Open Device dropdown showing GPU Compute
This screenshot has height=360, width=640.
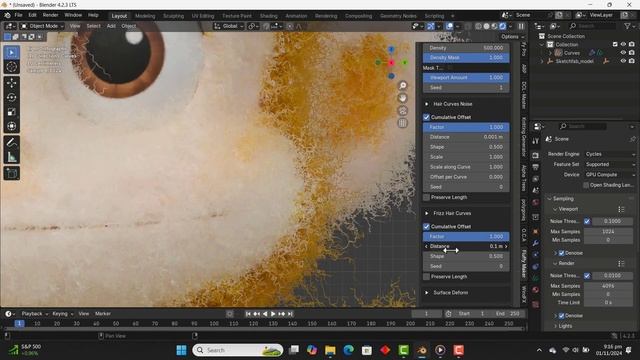point(610,174)
